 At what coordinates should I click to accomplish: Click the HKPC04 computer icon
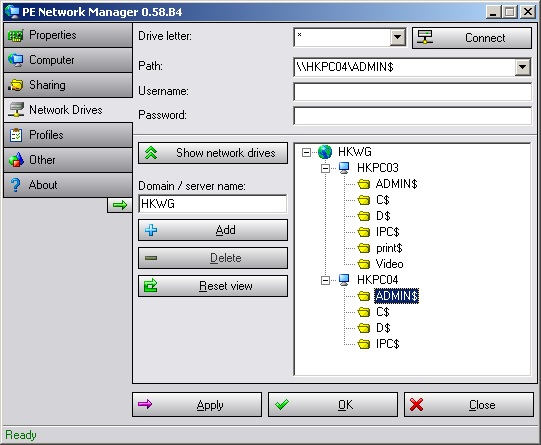pos(344,280)
